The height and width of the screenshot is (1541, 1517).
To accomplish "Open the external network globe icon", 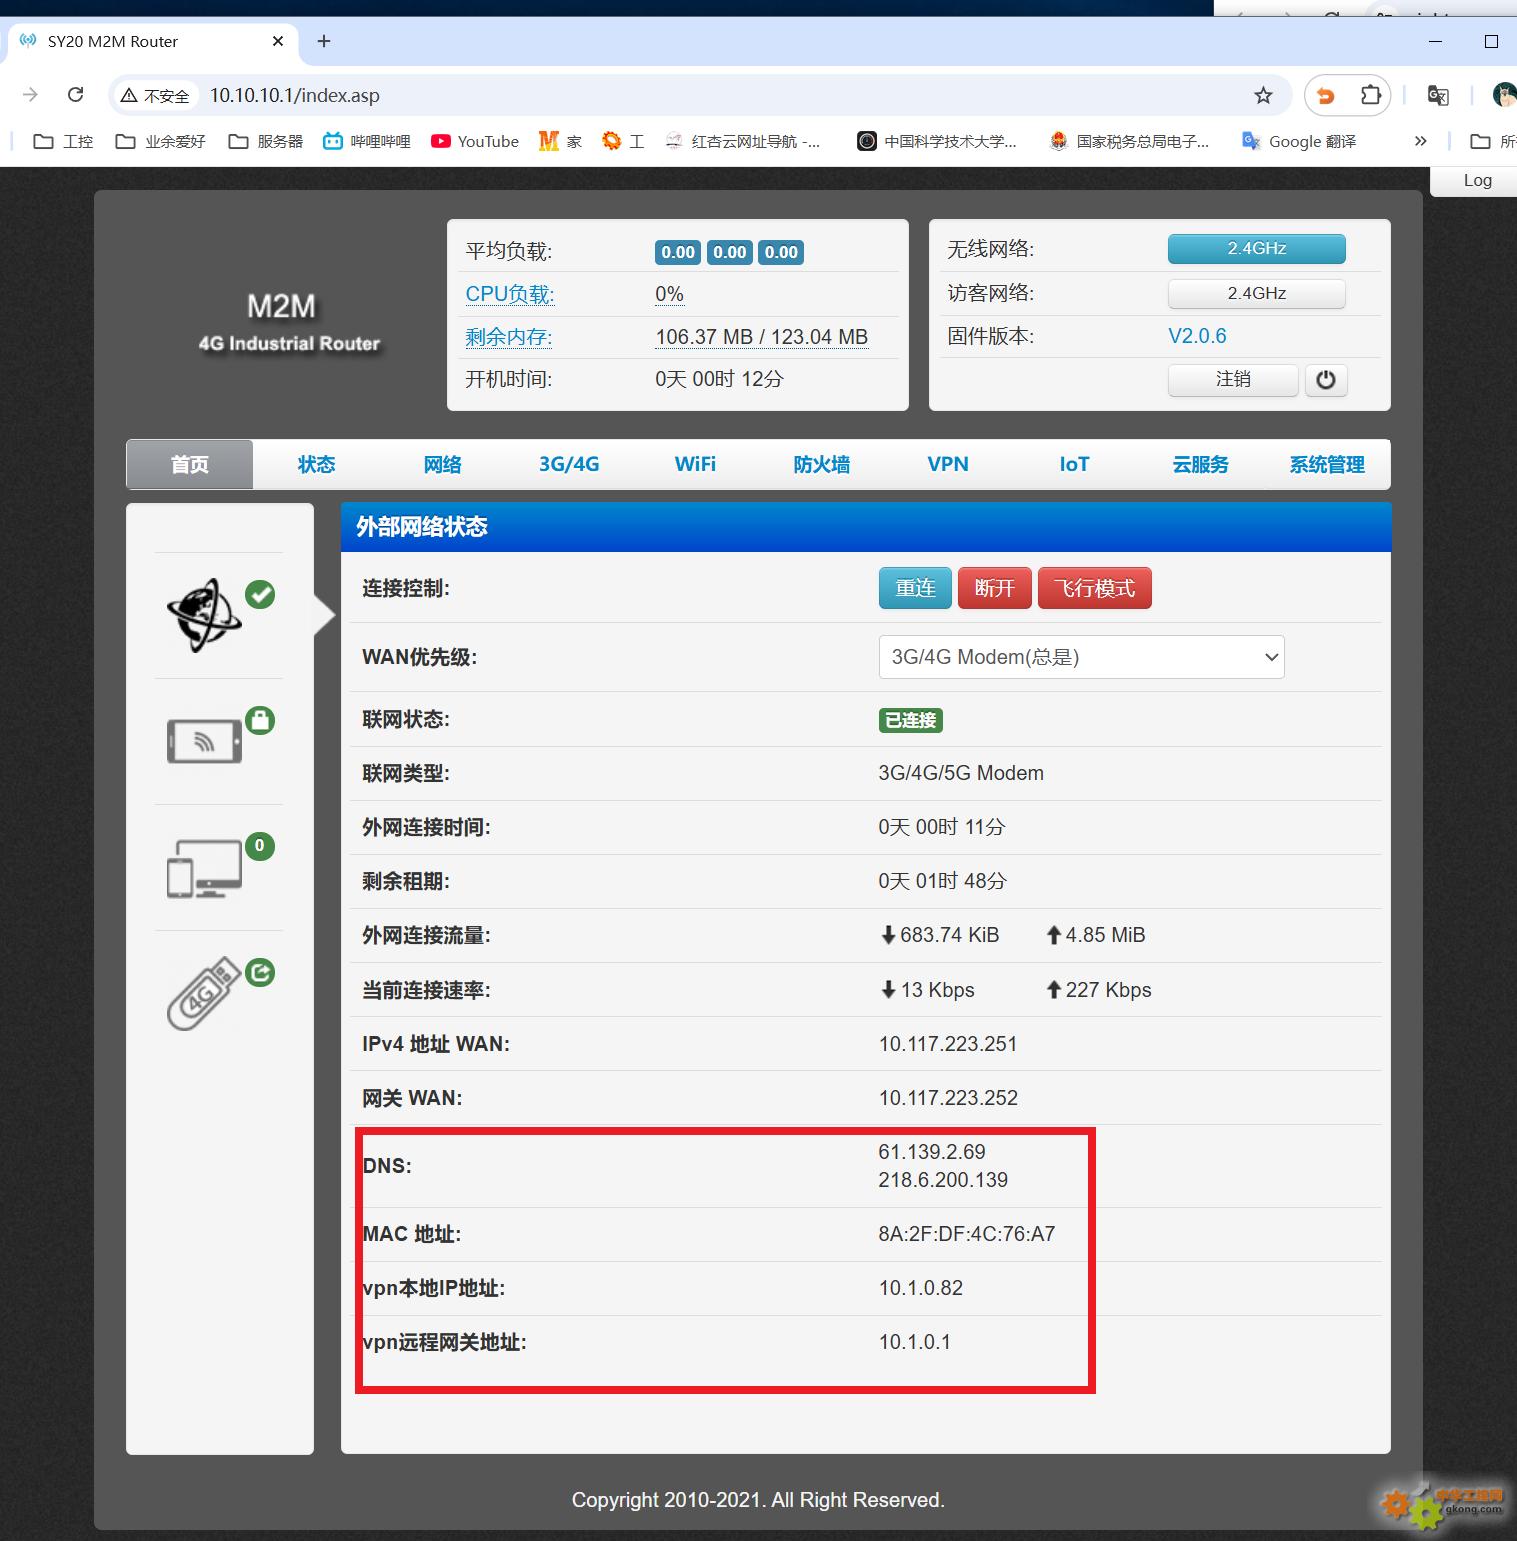I will click(x=205, y=615).
